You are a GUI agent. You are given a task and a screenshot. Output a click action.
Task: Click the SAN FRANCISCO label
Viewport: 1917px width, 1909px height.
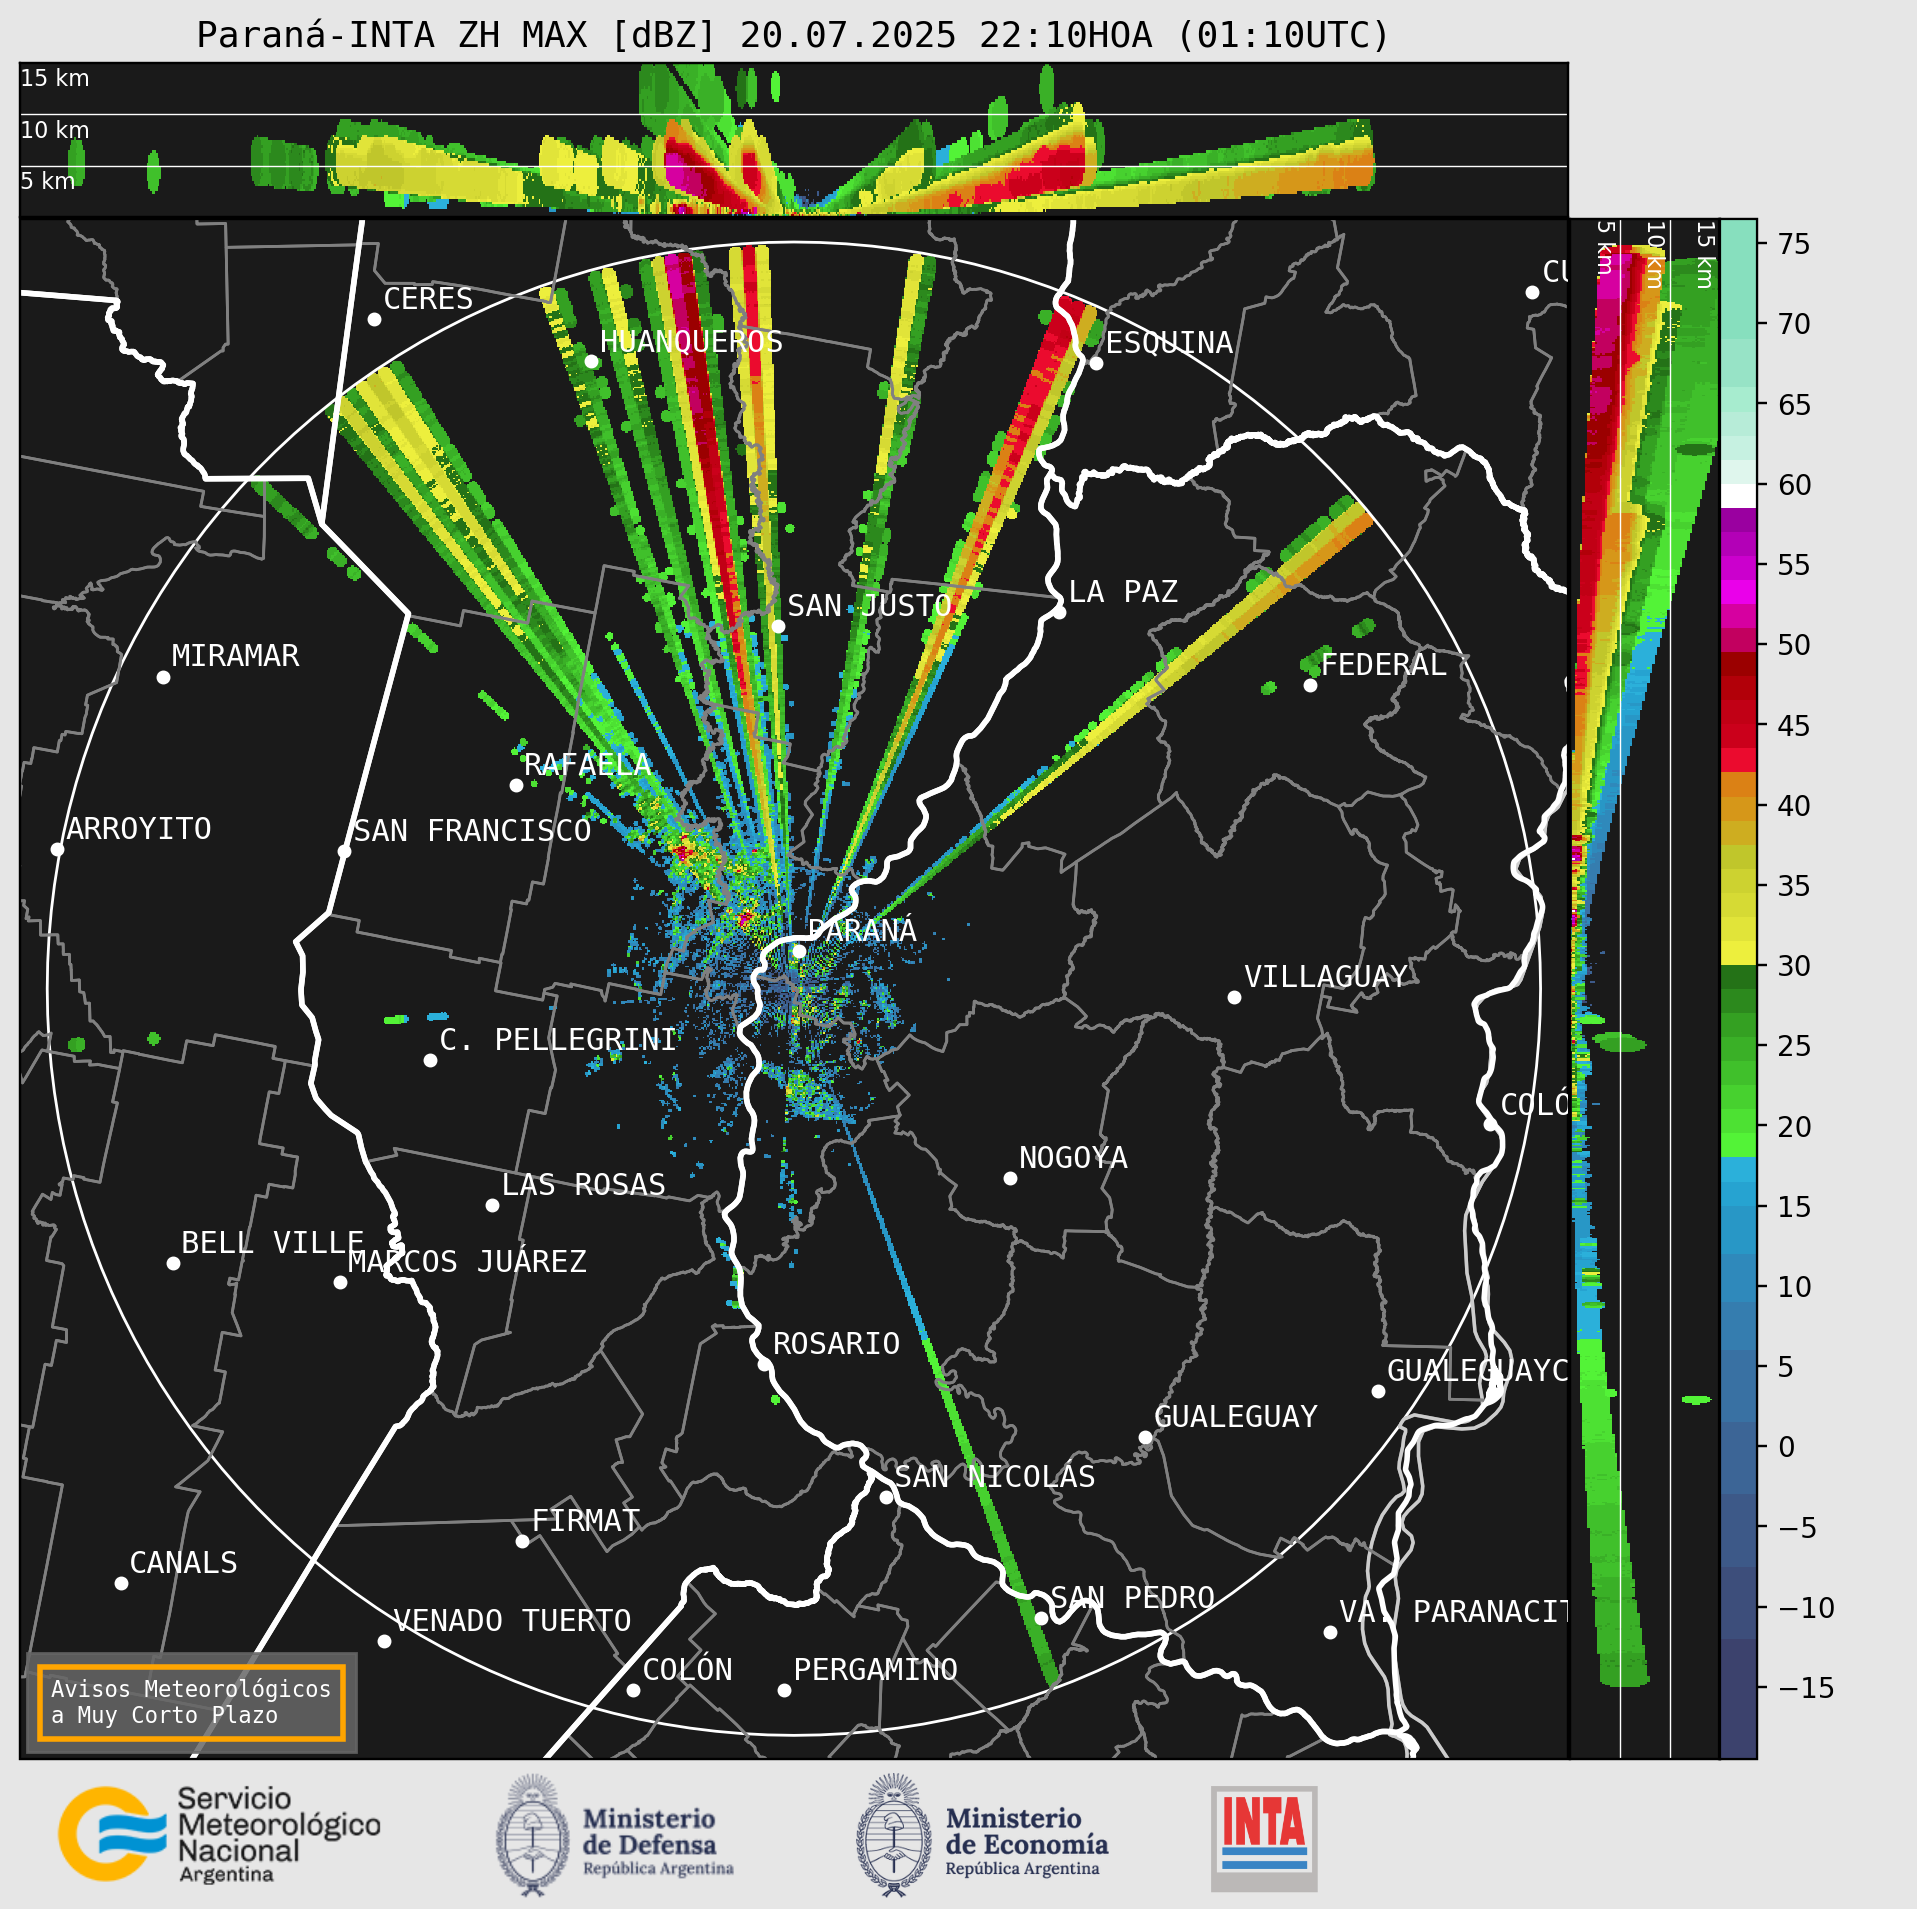tap(472, 830)
